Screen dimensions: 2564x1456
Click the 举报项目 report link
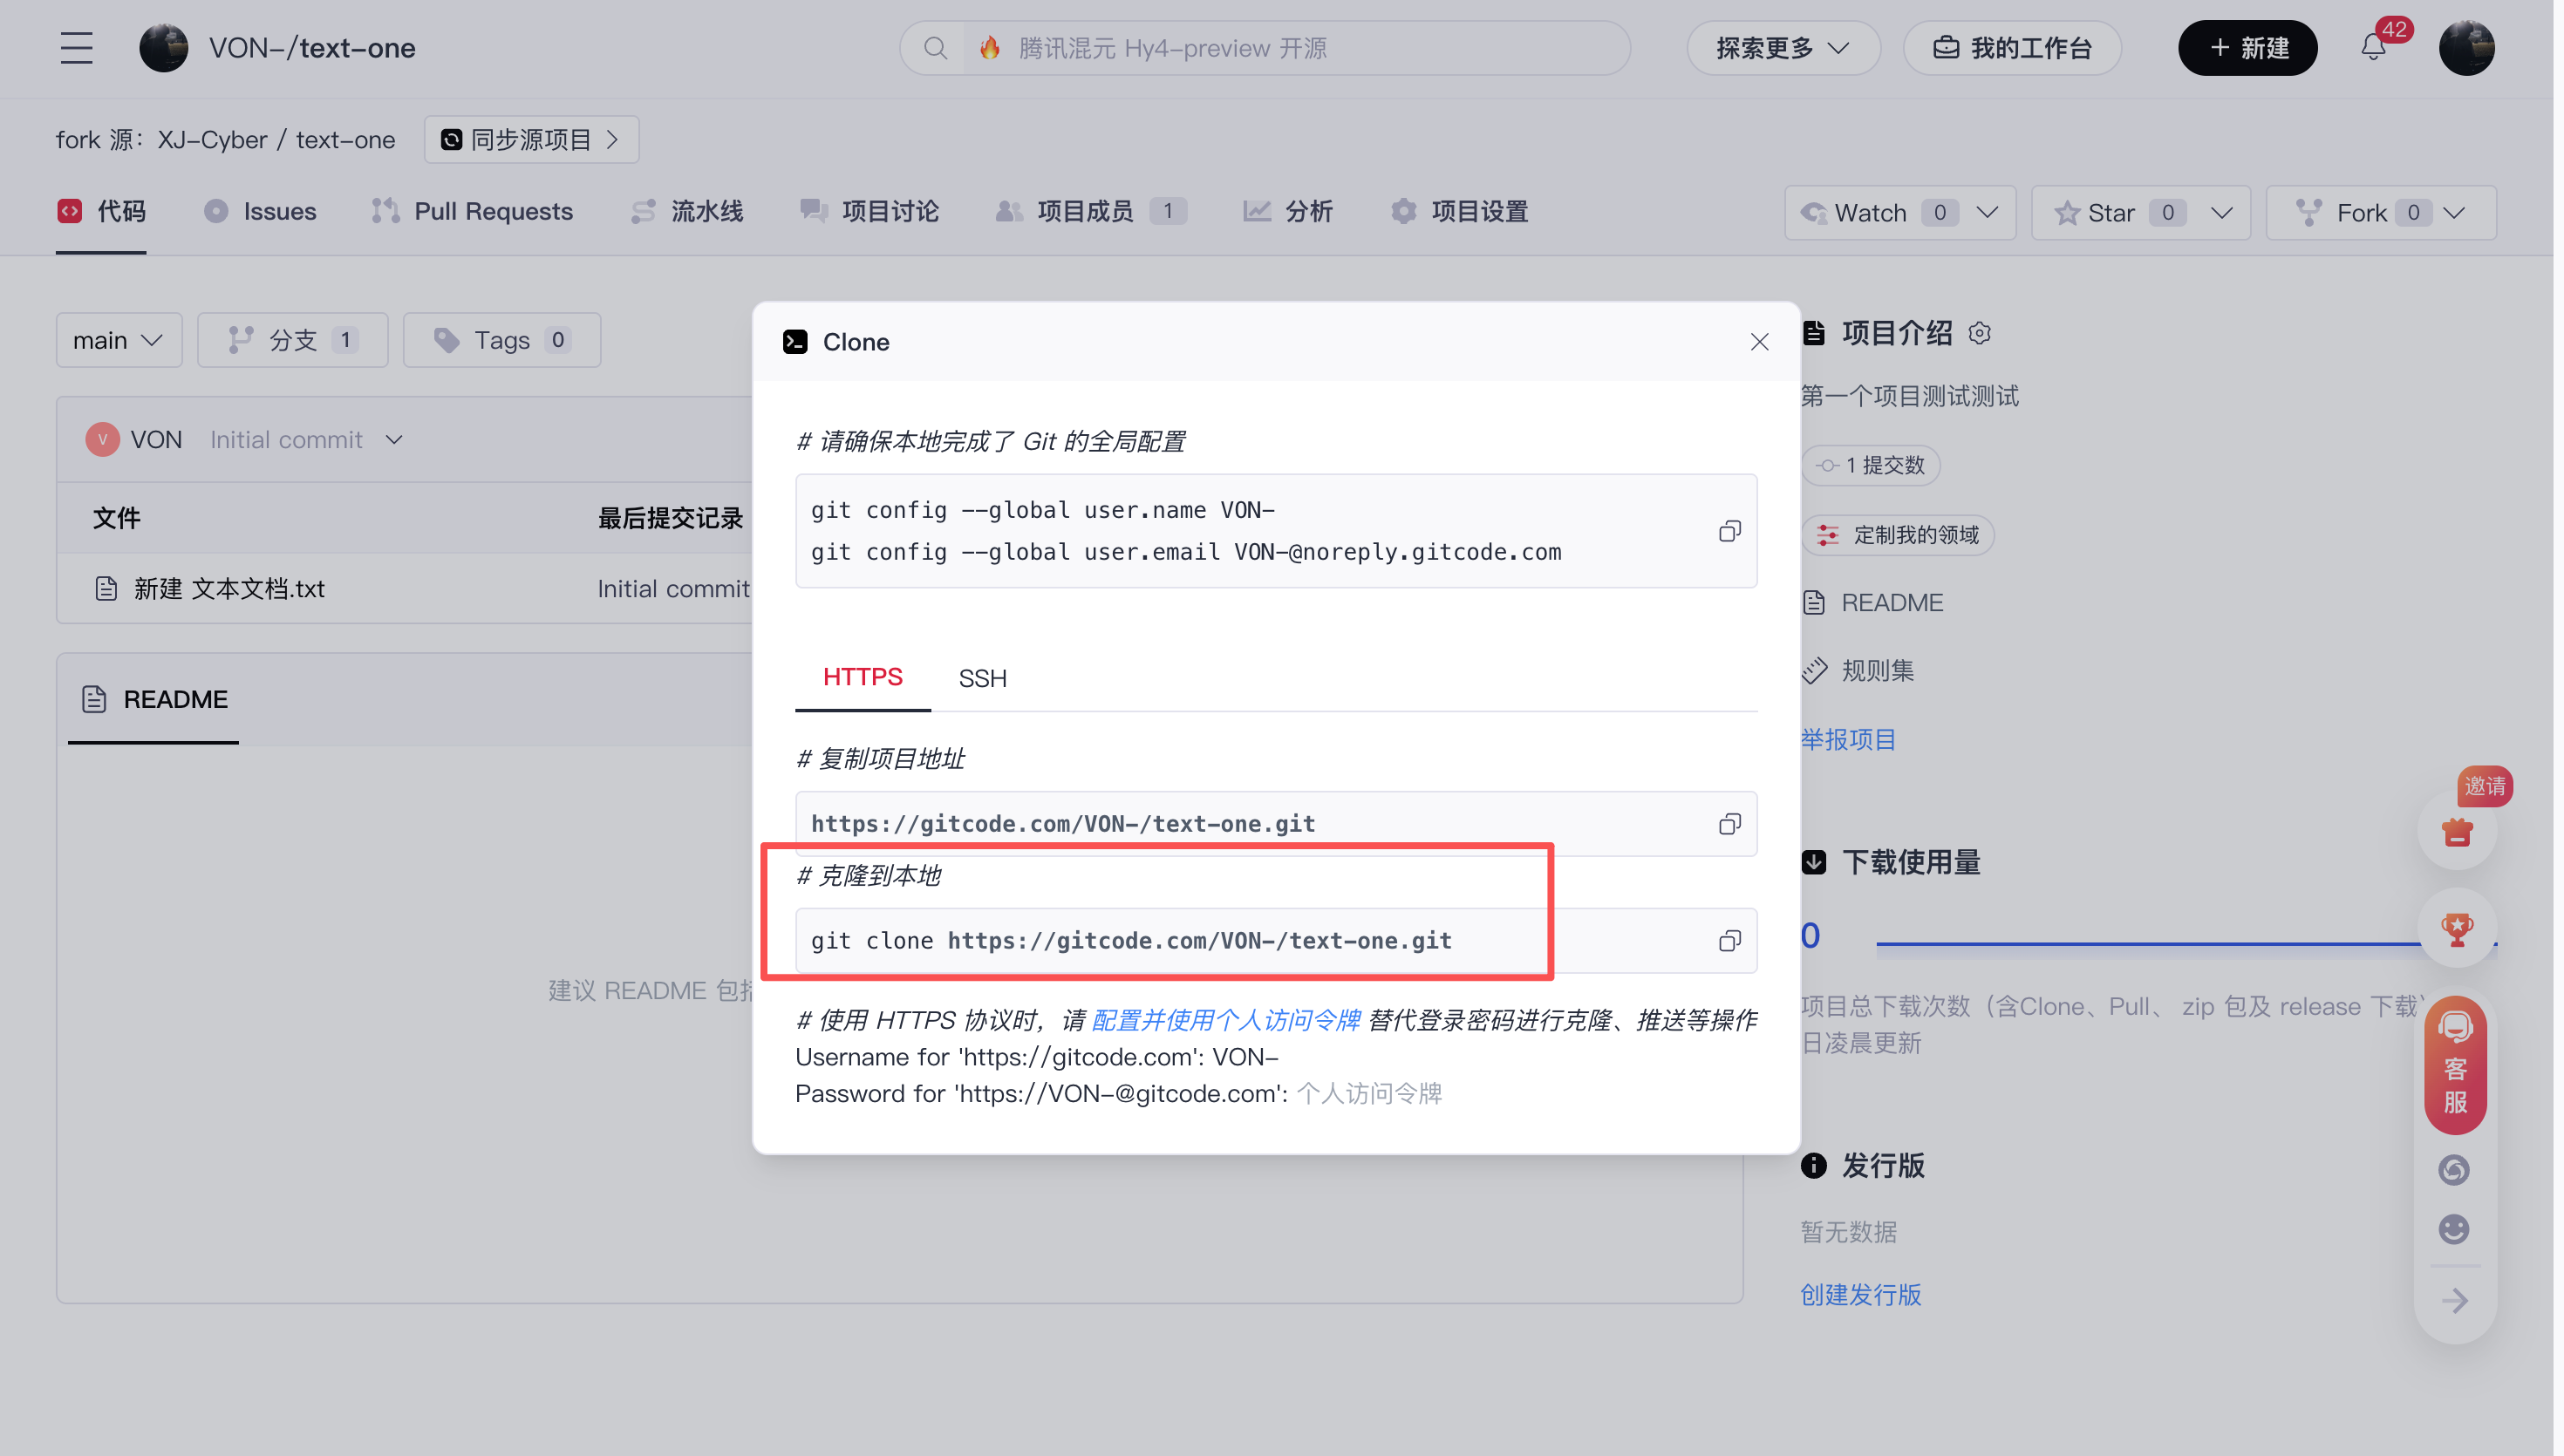coord(1848,740)
